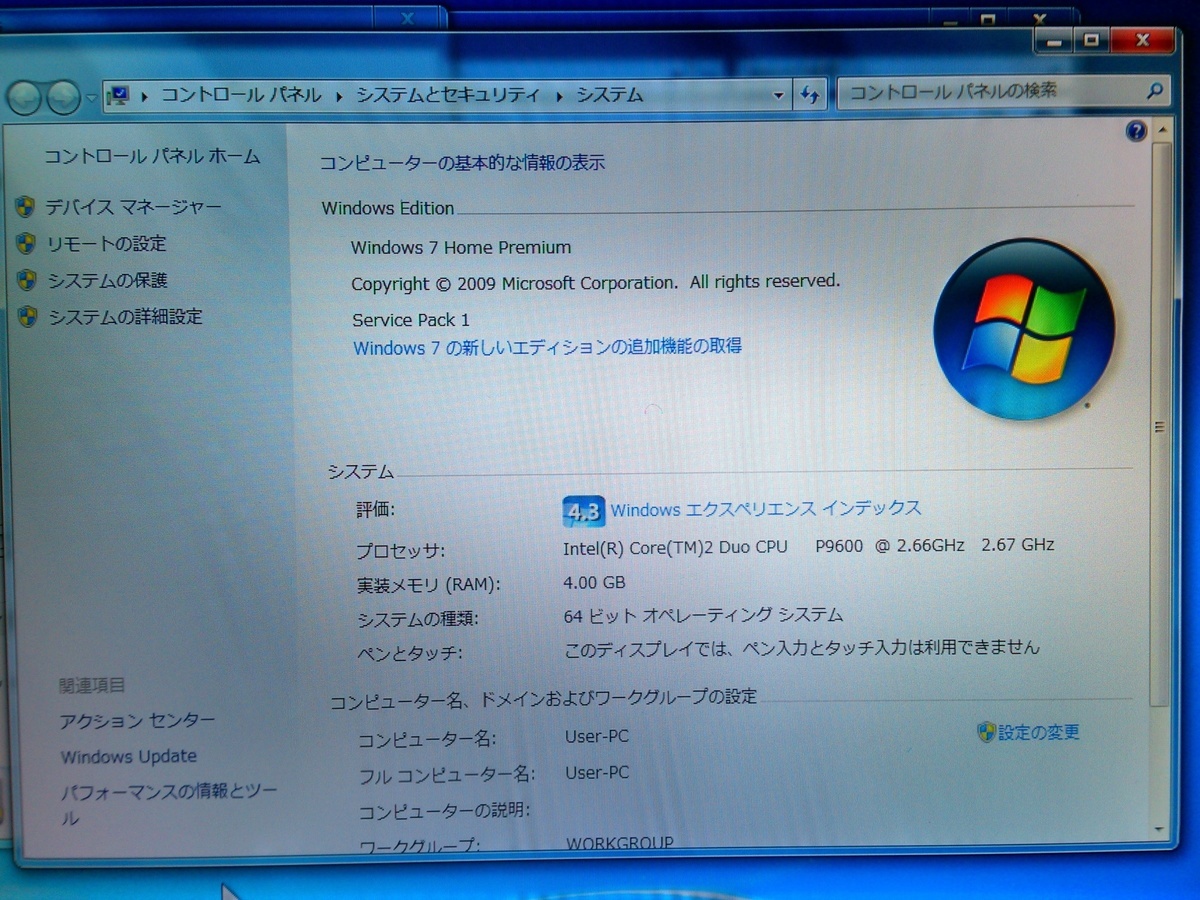Click the vertical scrollbar thumb

pyautogui.click(x=1160, y=425)
